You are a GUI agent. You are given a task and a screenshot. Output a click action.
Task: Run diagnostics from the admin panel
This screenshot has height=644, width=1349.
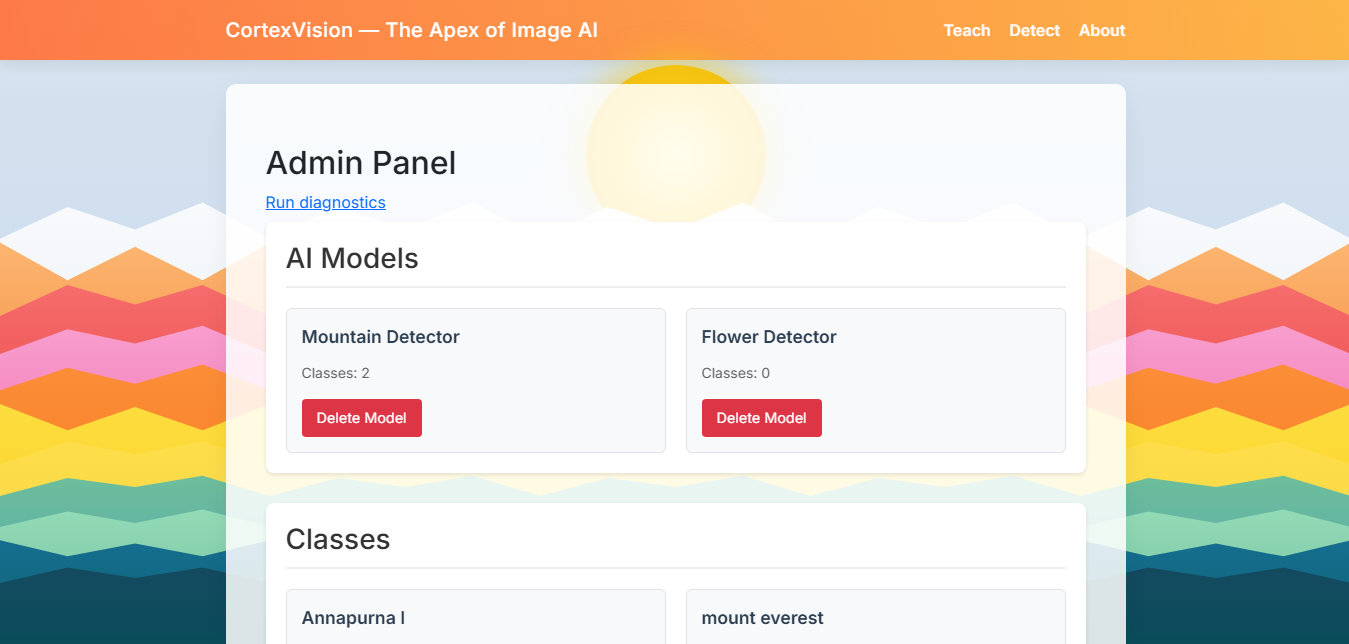(x=325, y=202)
